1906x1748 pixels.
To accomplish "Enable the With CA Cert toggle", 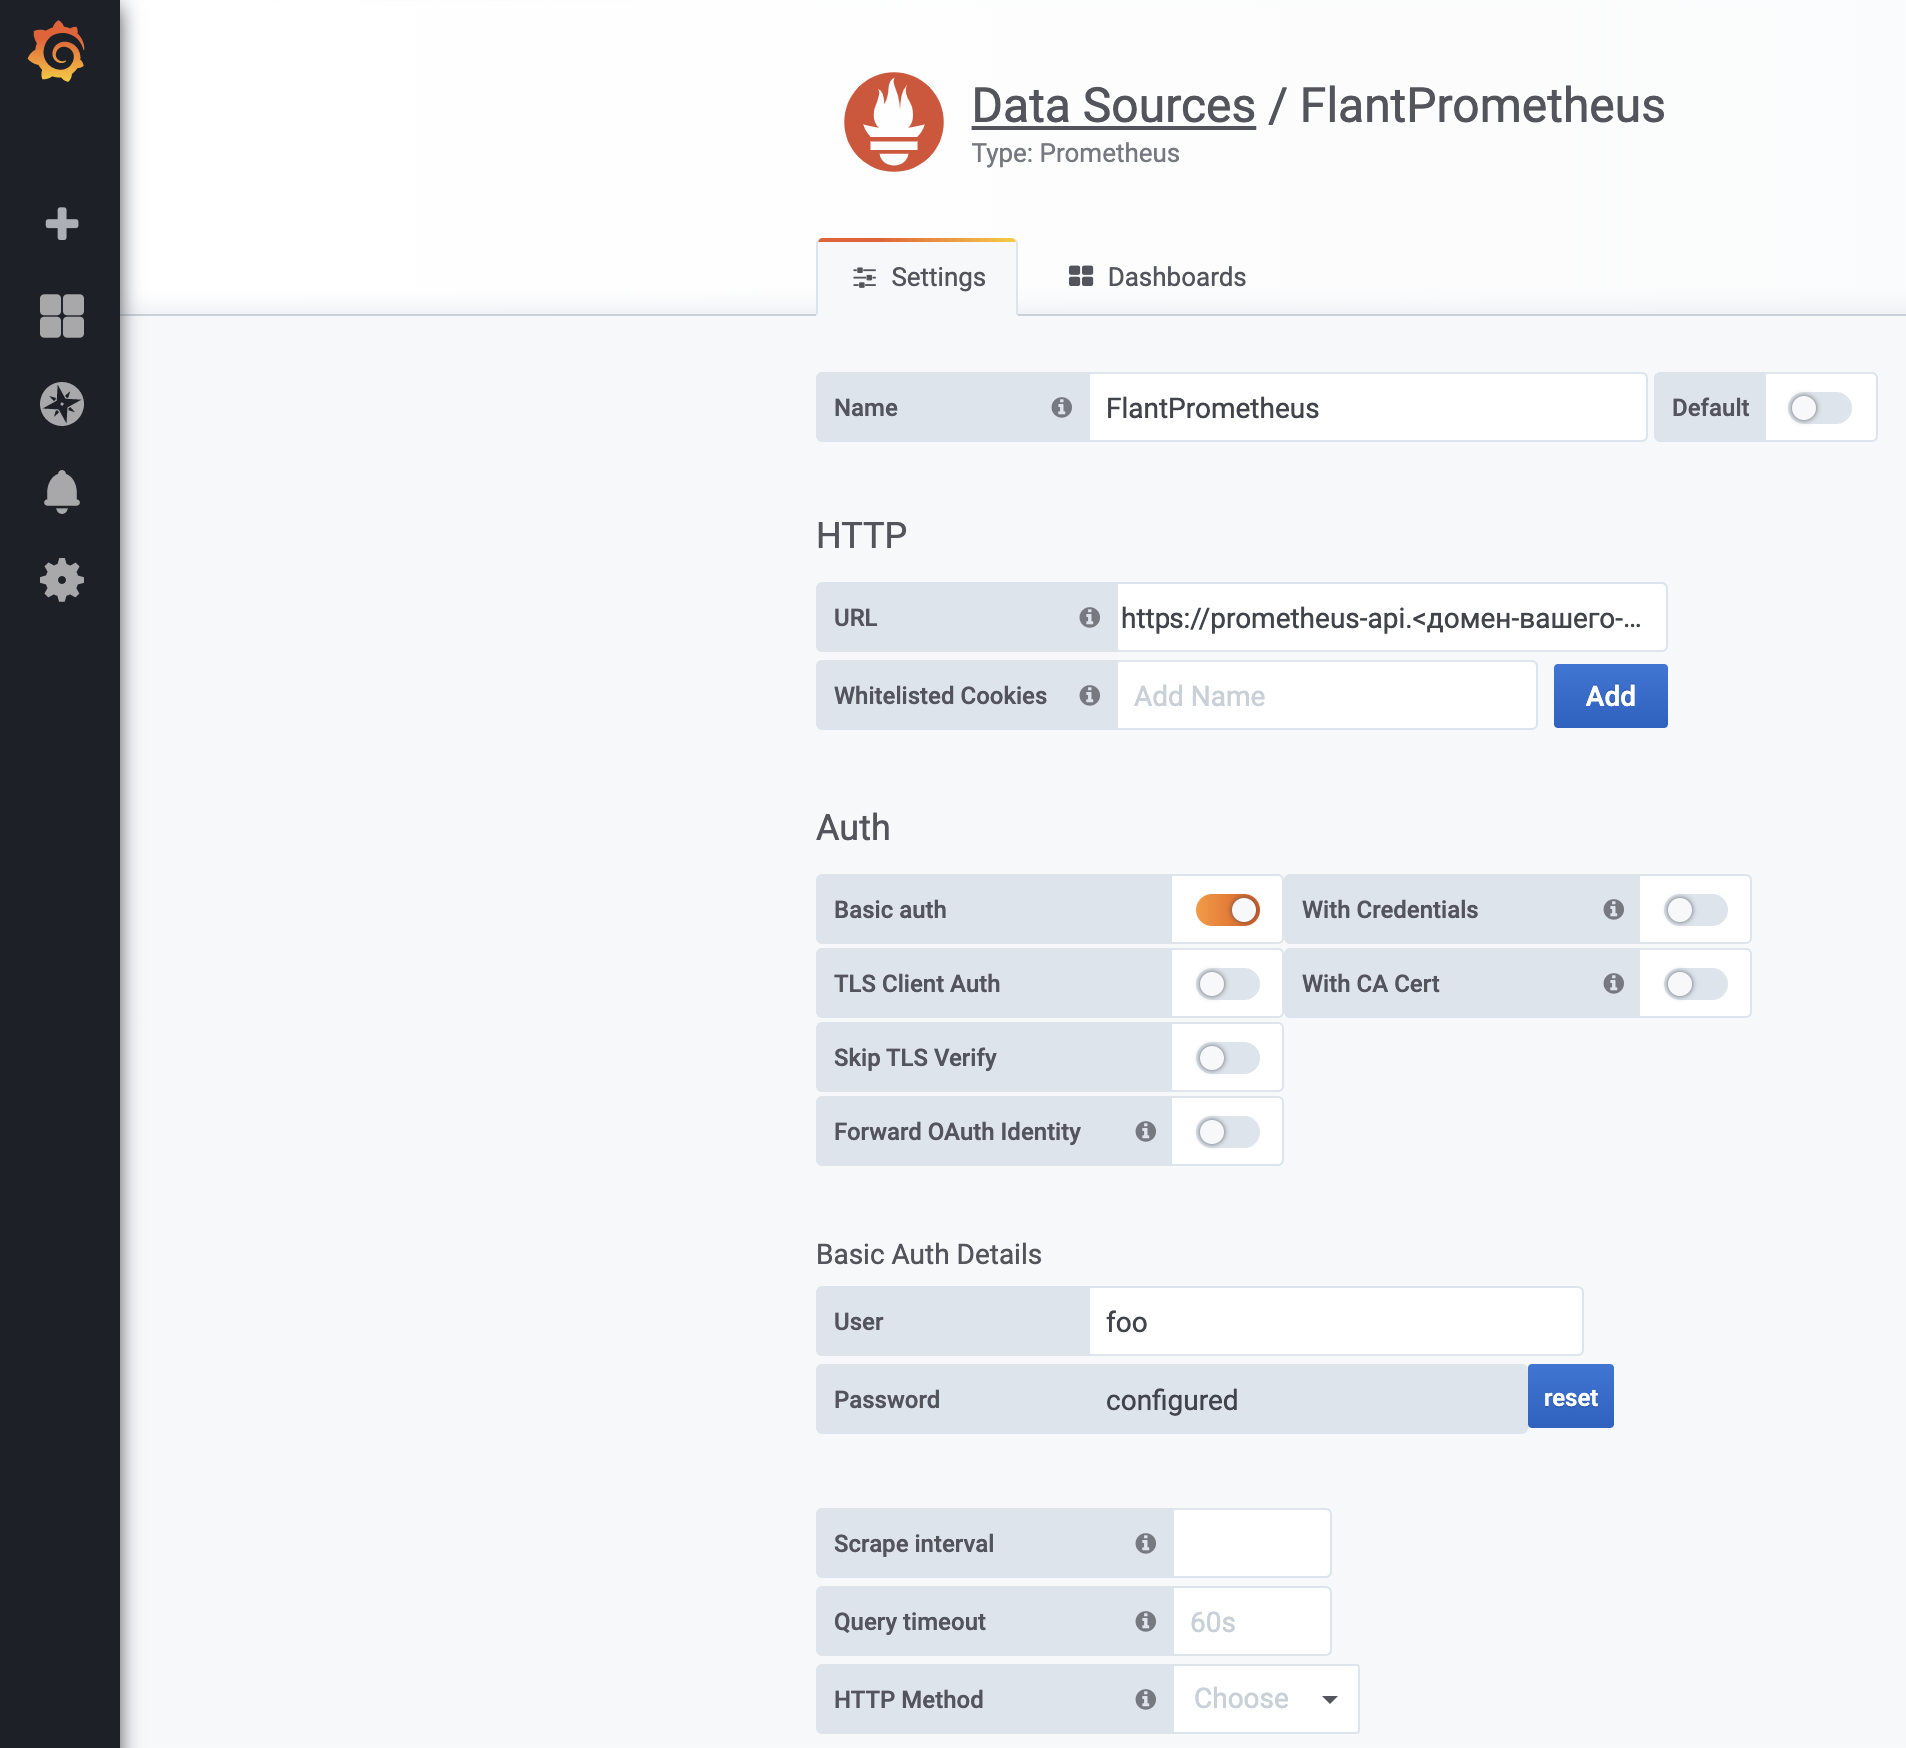I will click(1695, 984).
